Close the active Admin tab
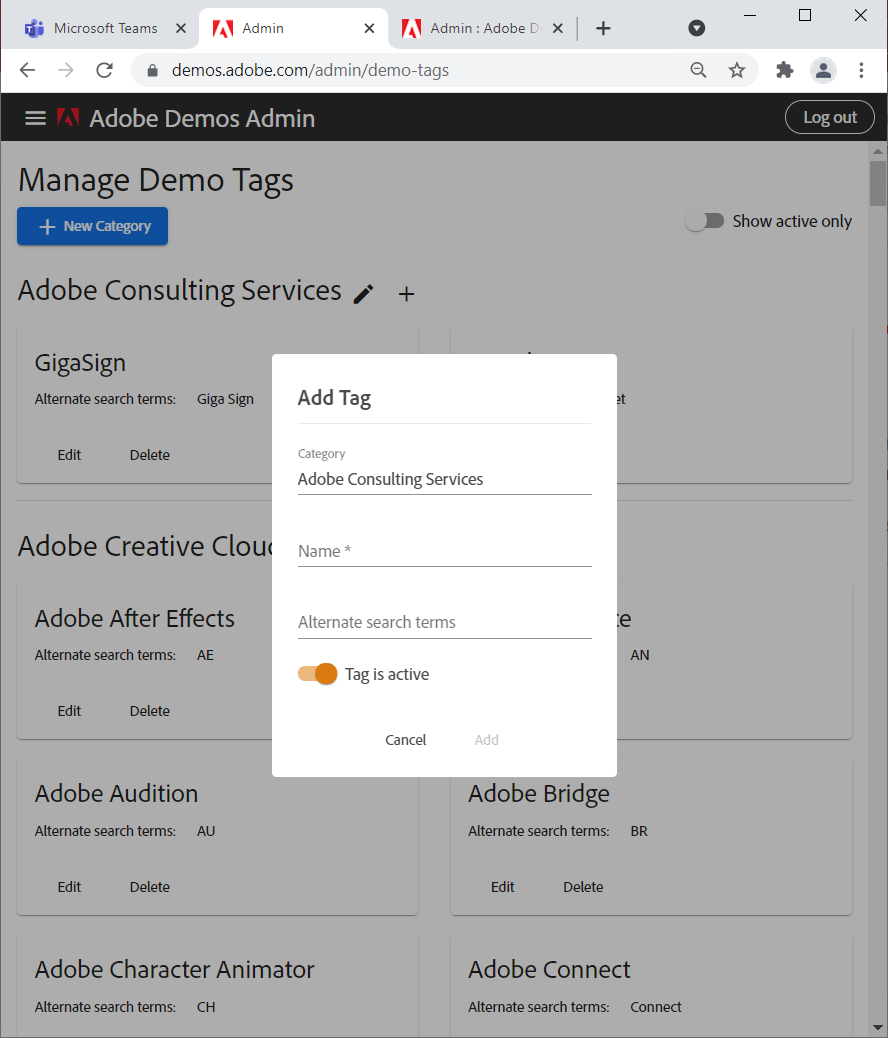The width and height of the screenshot is (888, 1038). pyautogui.click(x=370, y=28)
